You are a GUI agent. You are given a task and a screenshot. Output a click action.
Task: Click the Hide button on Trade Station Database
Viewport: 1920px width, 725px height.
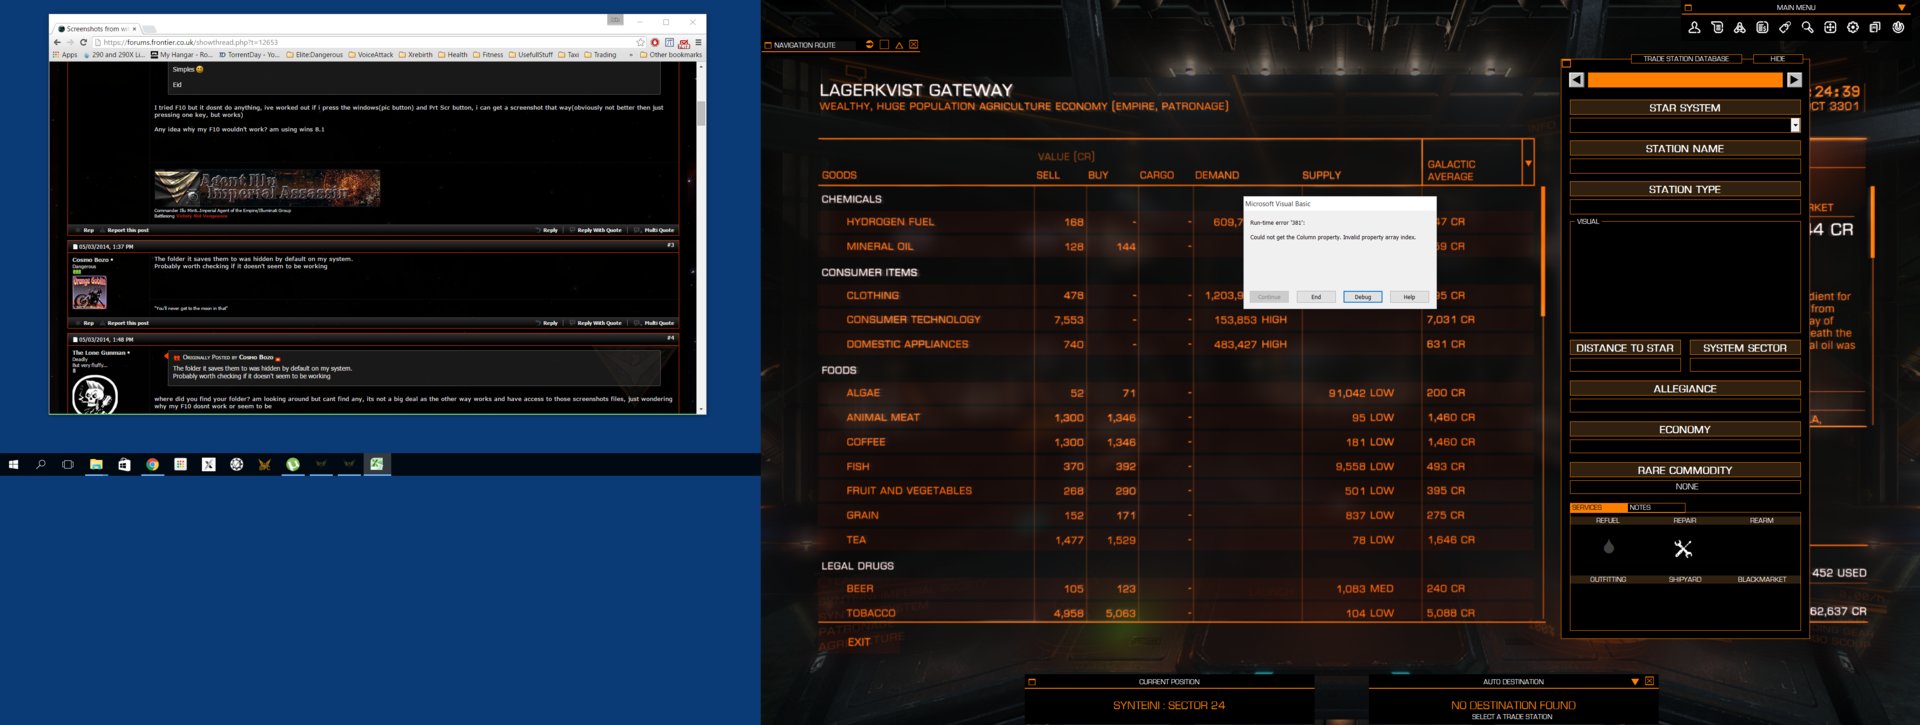[1777, 59]
